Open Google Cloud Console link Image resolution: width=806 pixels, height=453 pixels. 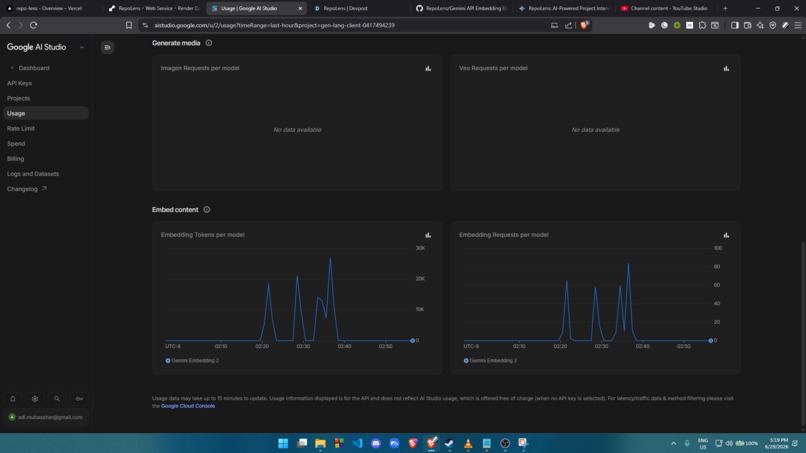tap(188, 406)
